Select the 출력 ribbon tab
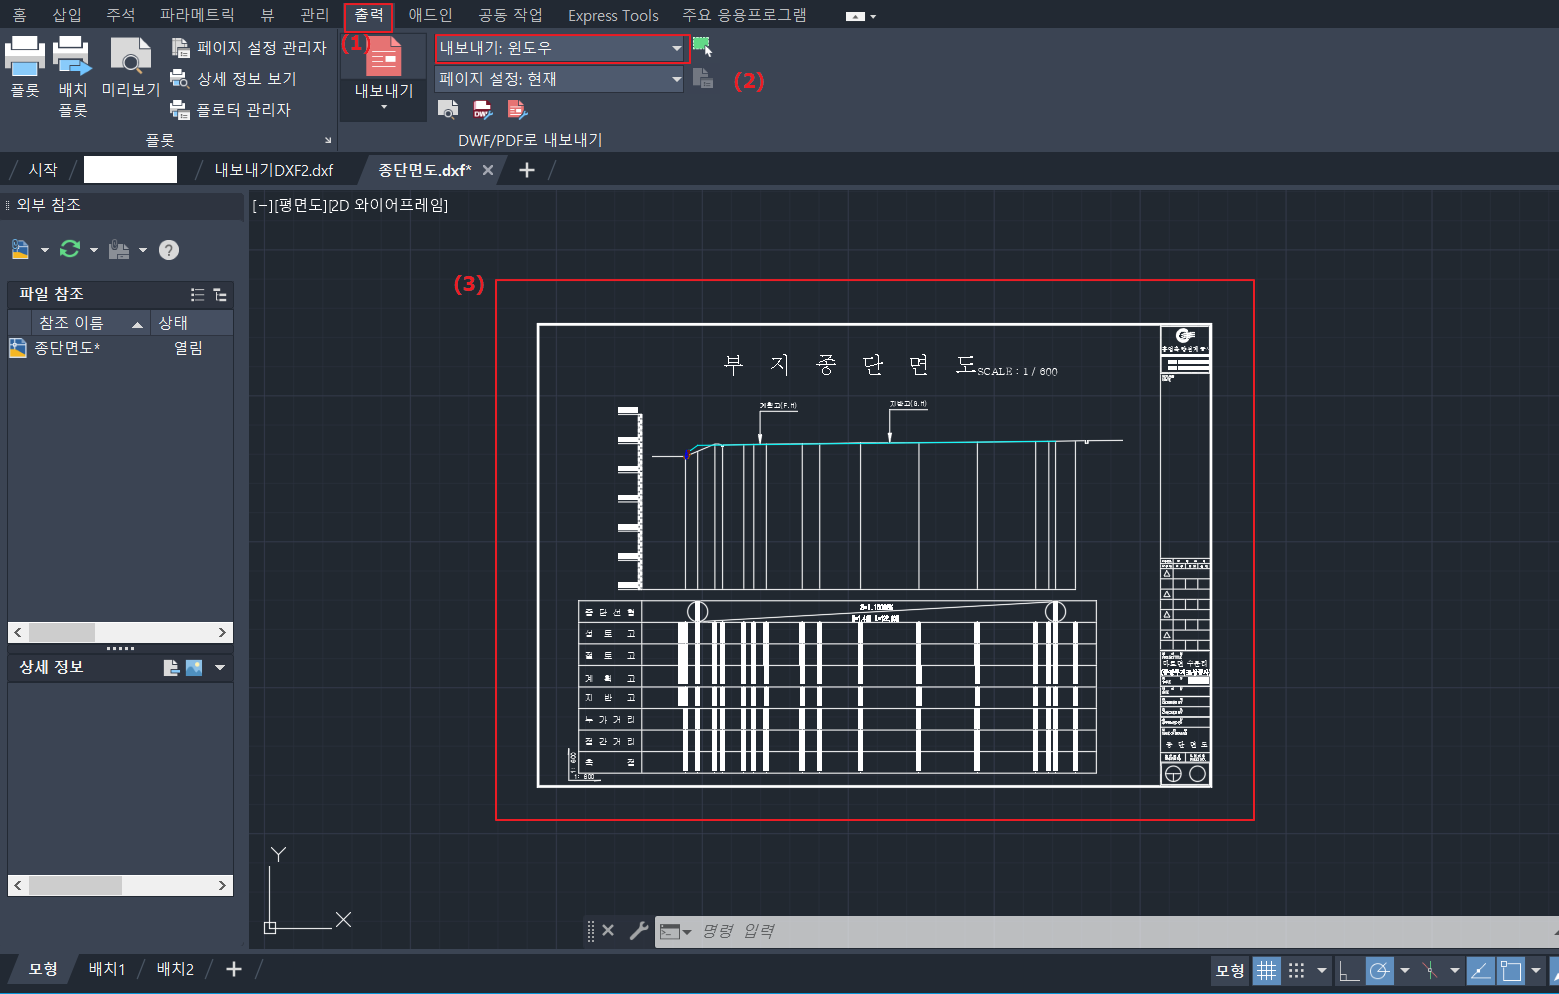The height and width of the screenshot is (994, 1559). pos(369,15)
